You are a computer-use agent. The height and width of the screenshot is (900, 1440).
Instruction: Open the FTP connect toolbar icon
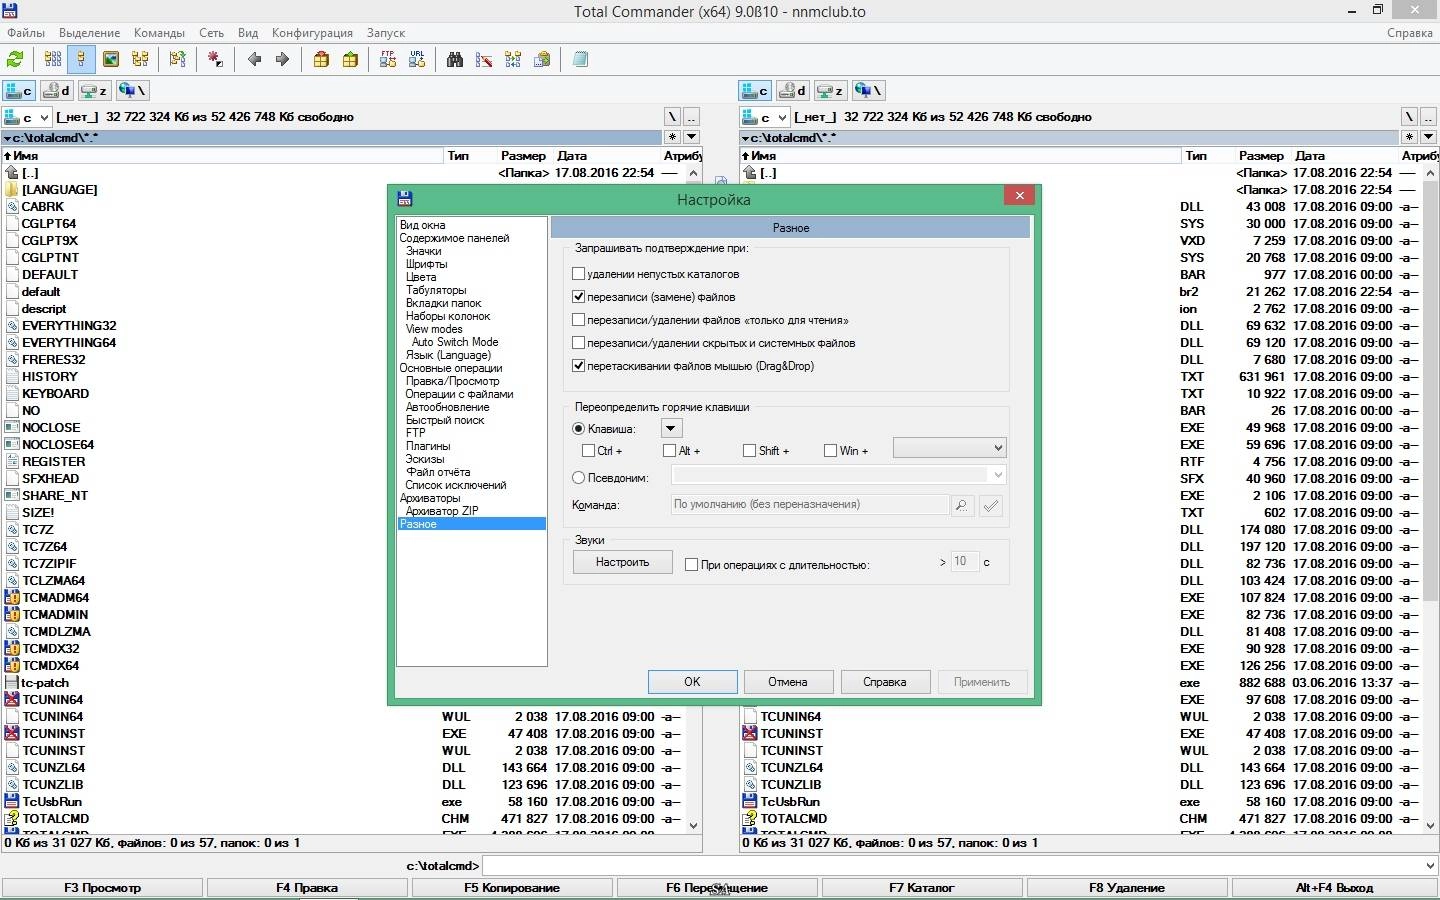[388, 60]
